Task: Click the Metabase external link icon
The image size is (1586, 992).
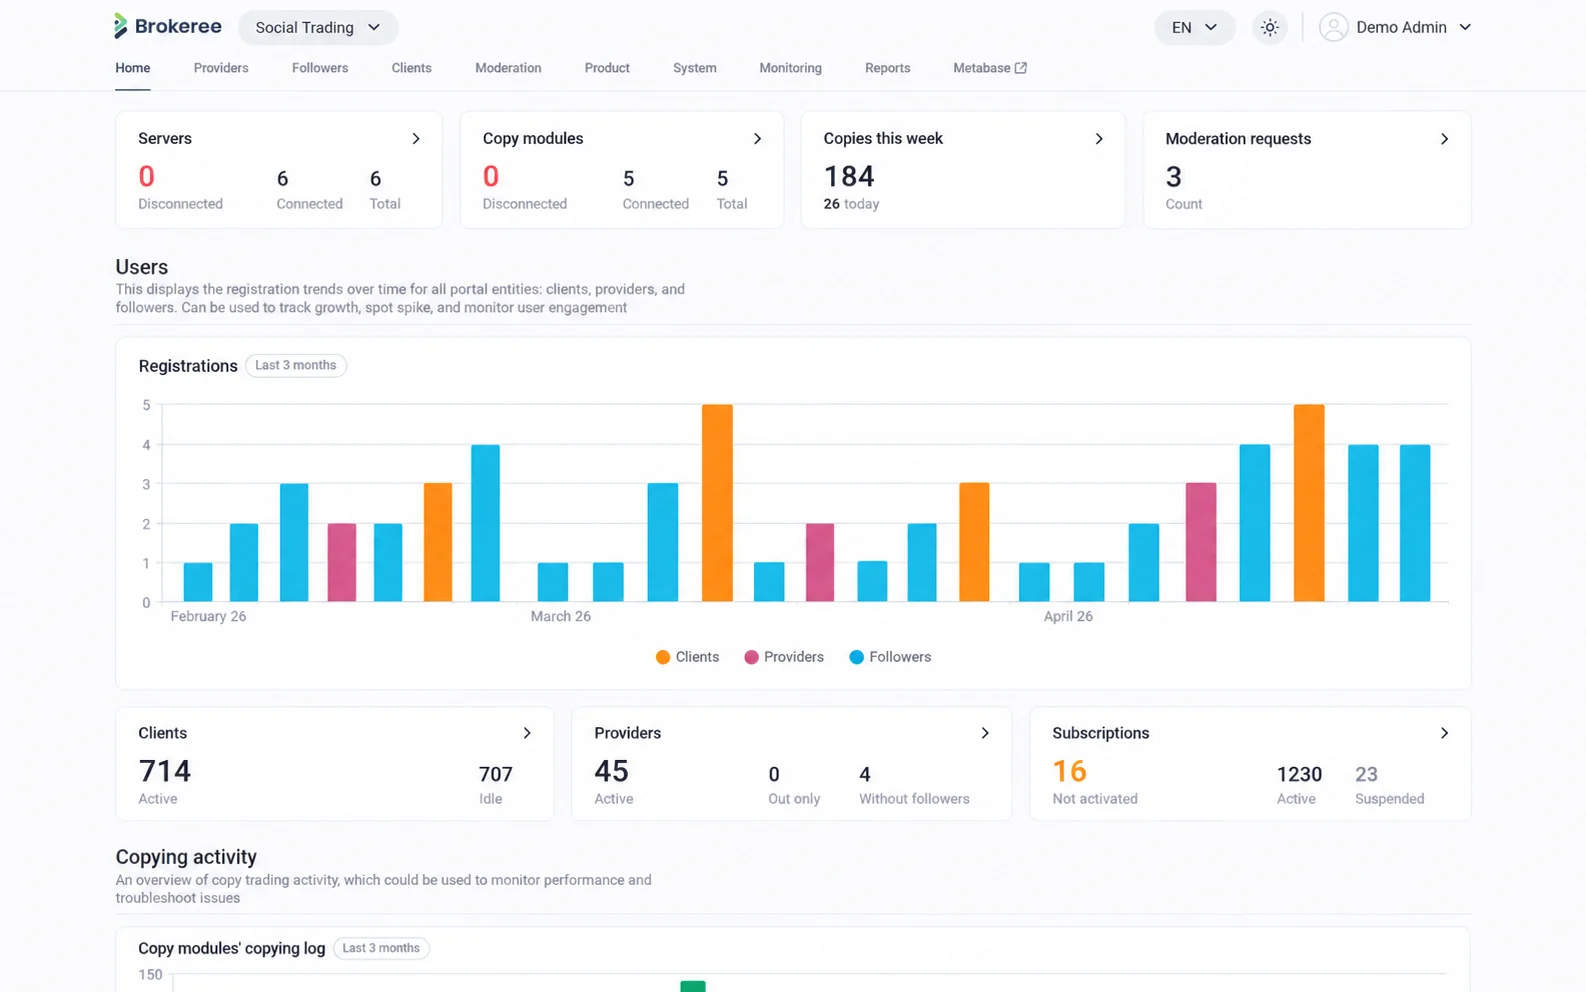Action: (1020, 68)
